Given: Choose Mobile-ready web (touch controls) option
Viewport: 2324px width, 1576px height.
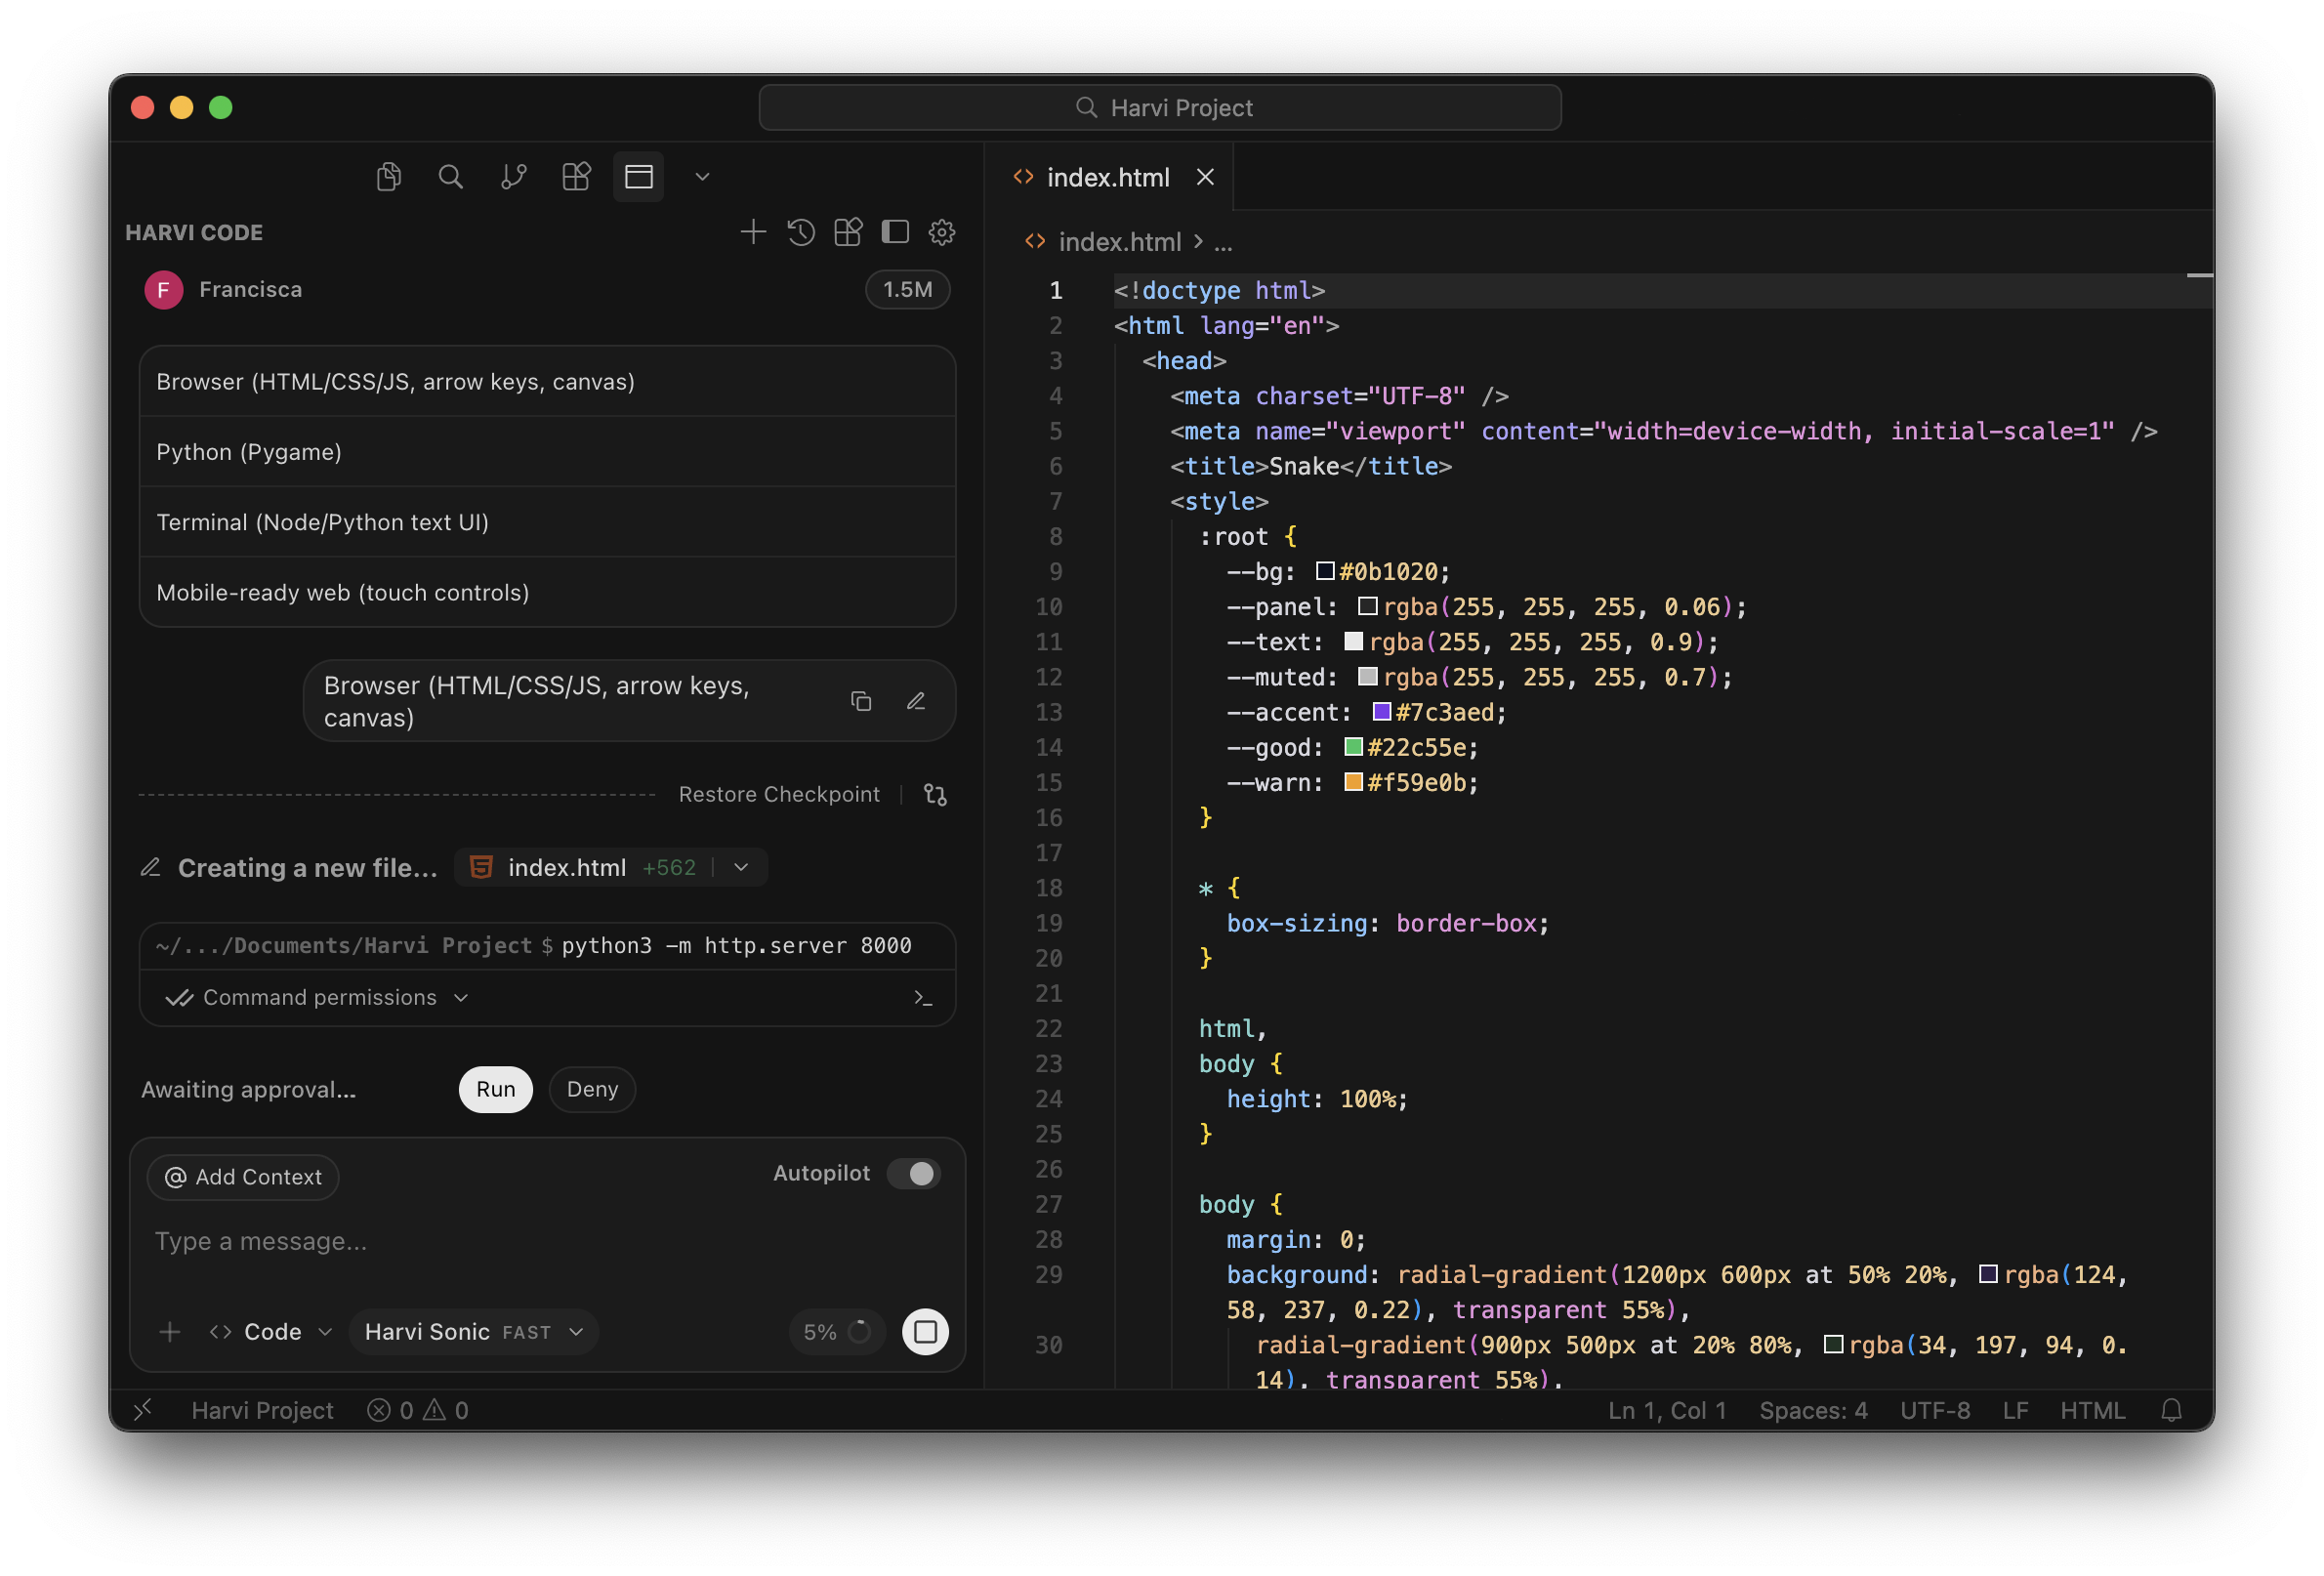Looking at the screenshot, I should 548,592.
